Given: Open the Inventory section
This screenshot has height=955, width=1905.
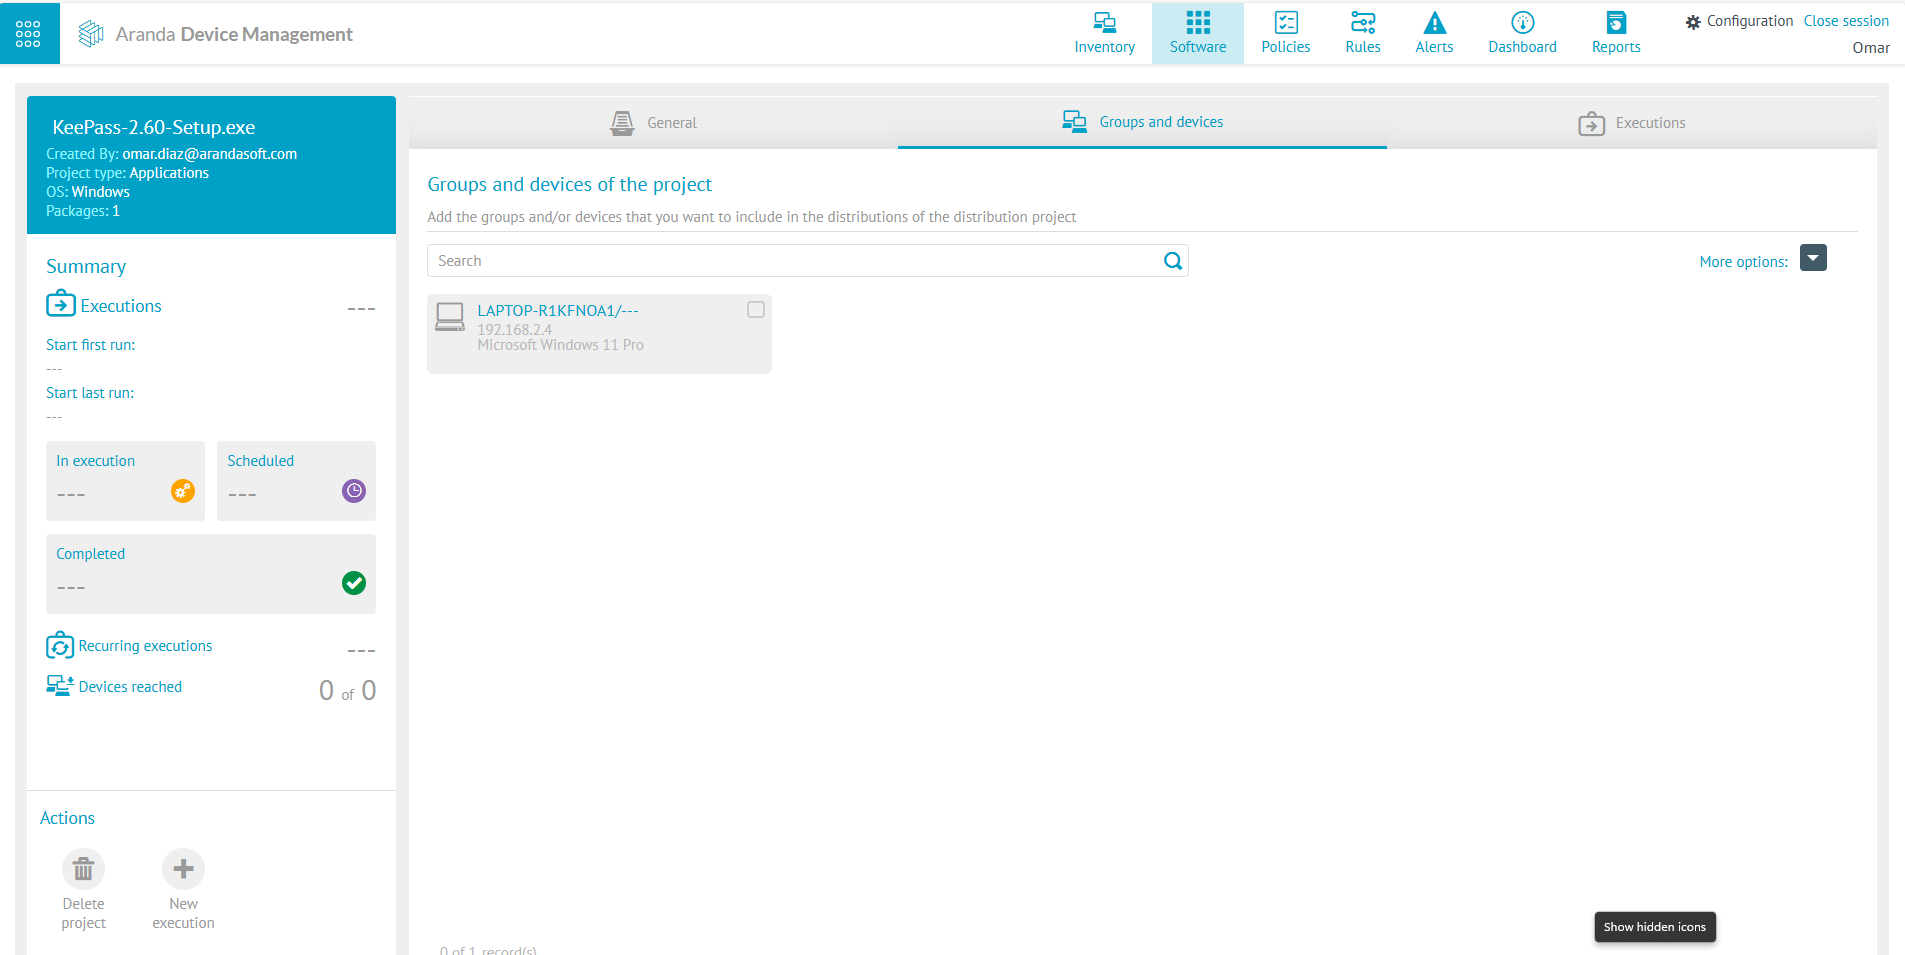Looking at the screenshot, I should tap(1104, 33).
